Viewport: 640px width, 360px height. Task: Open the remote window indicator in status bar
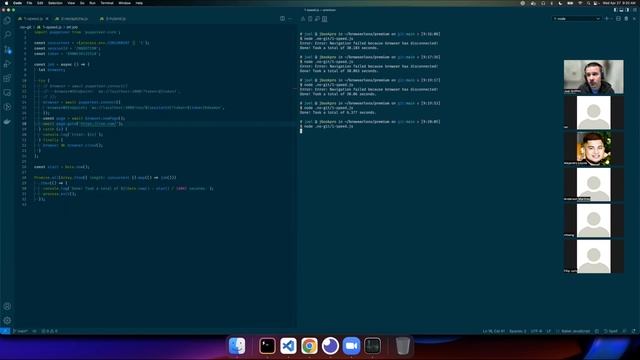click(x=5, y=331)
